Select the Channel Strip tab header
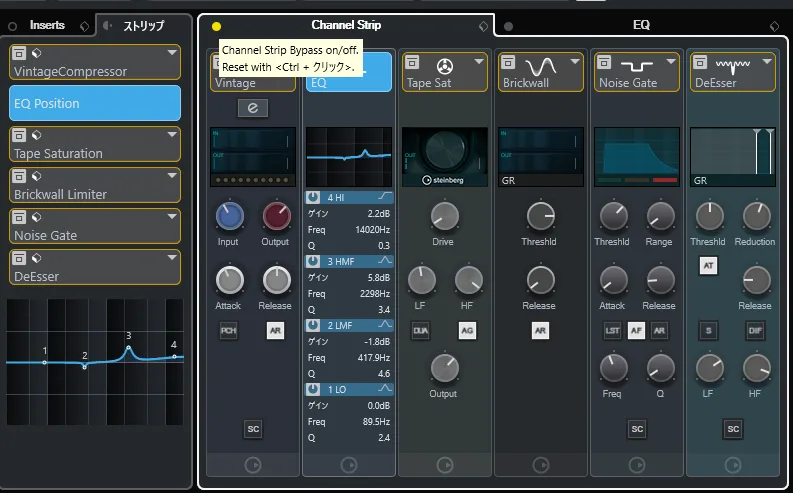 [x=346, y=25]
